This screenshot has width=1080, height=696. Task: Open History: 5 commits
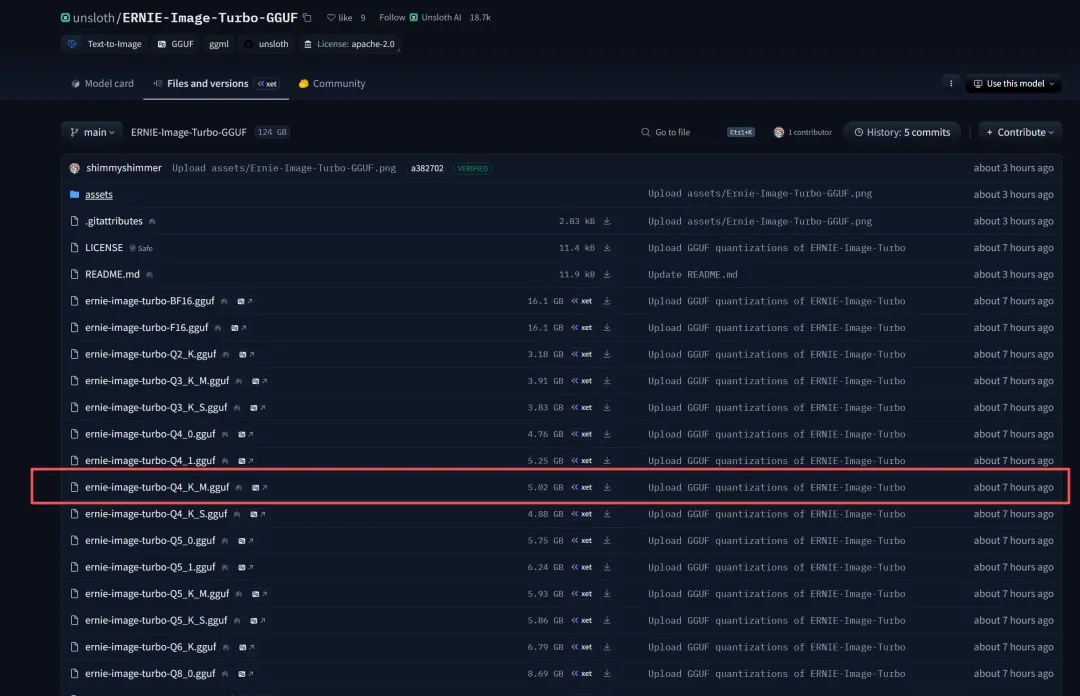click(902, 132)
